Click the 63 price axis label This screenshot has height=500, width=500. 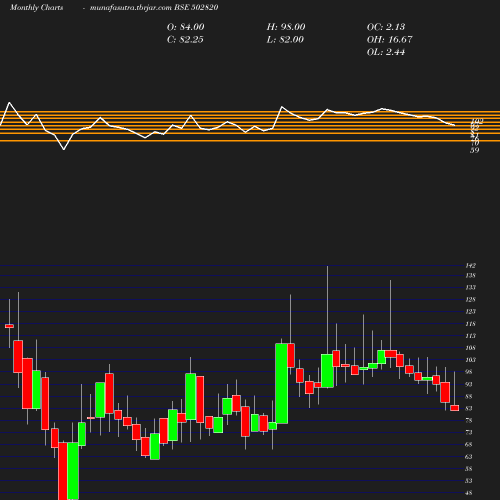point(469,457)
